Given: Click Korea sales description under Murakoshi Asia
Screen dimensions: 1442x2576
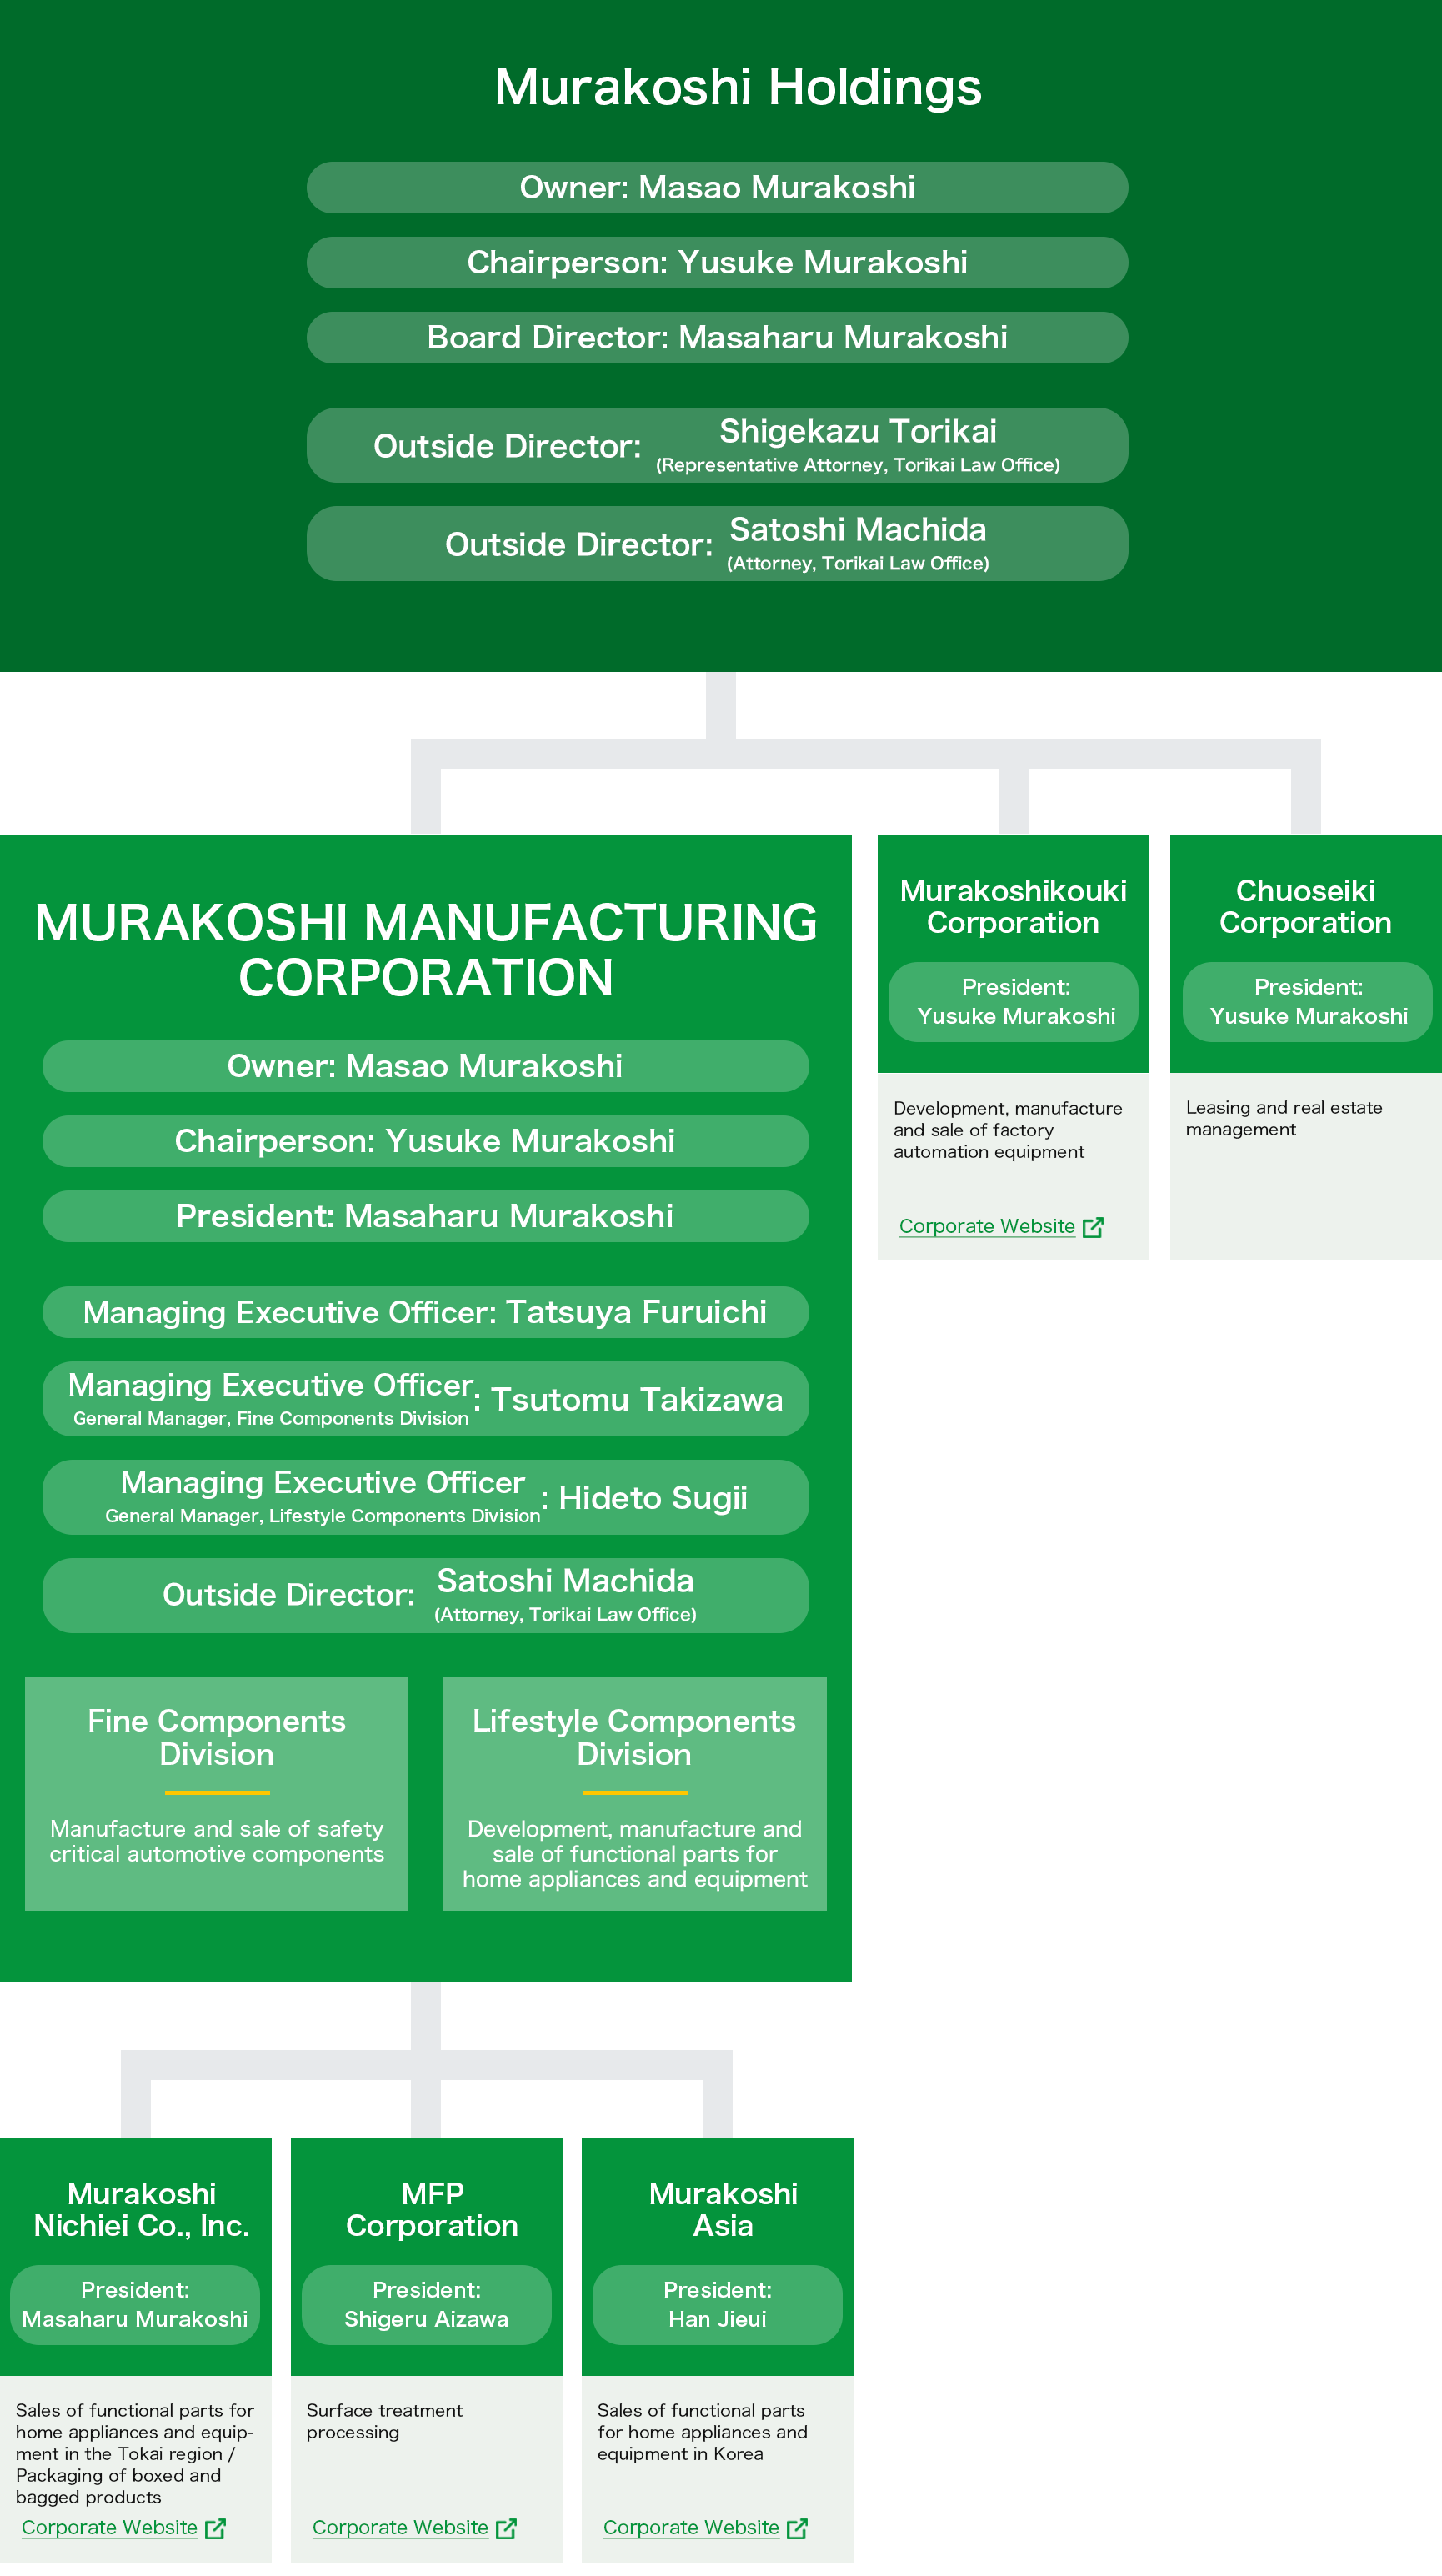Looking at the screenshot, I should pos(702,2432).
